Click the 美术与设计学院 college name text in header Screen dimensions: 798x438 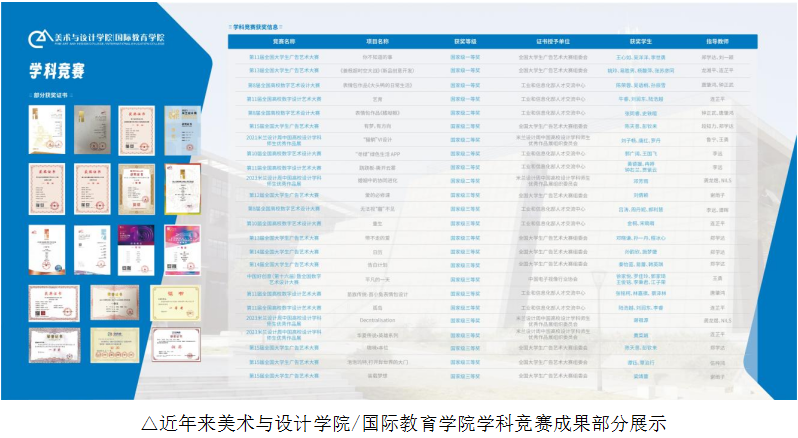(x=90, y=37)
